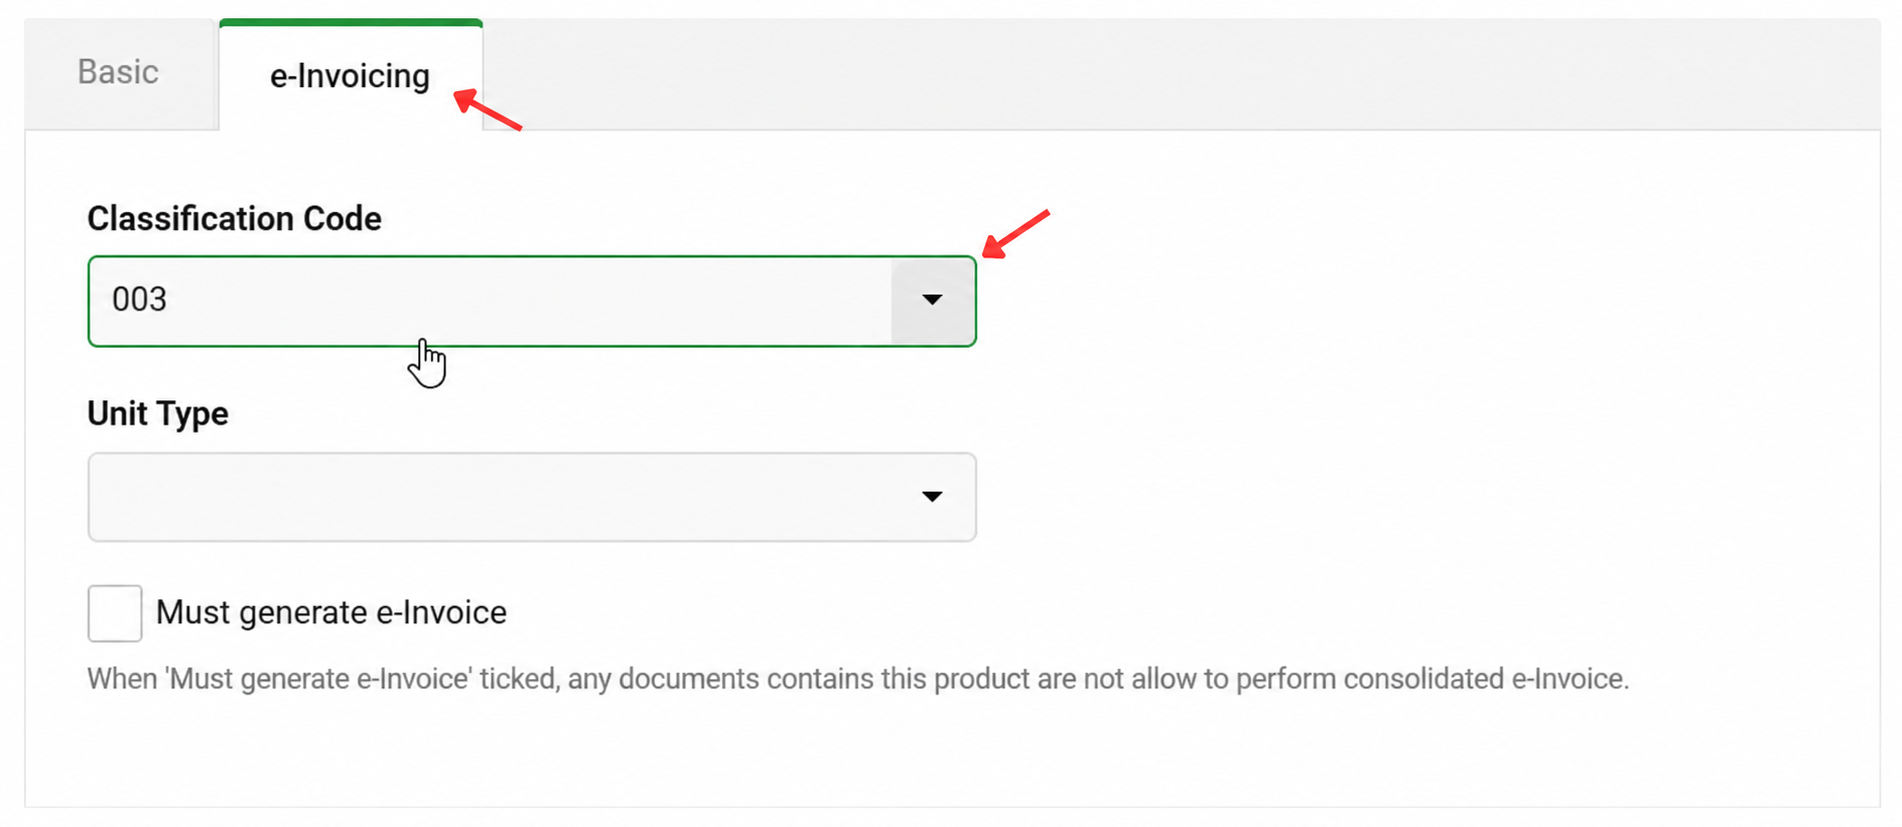Click the consolidated e-Invoice help note text
Viewport: 1902px width, 827px height.
pyautogui.click(x=858, y=679)
